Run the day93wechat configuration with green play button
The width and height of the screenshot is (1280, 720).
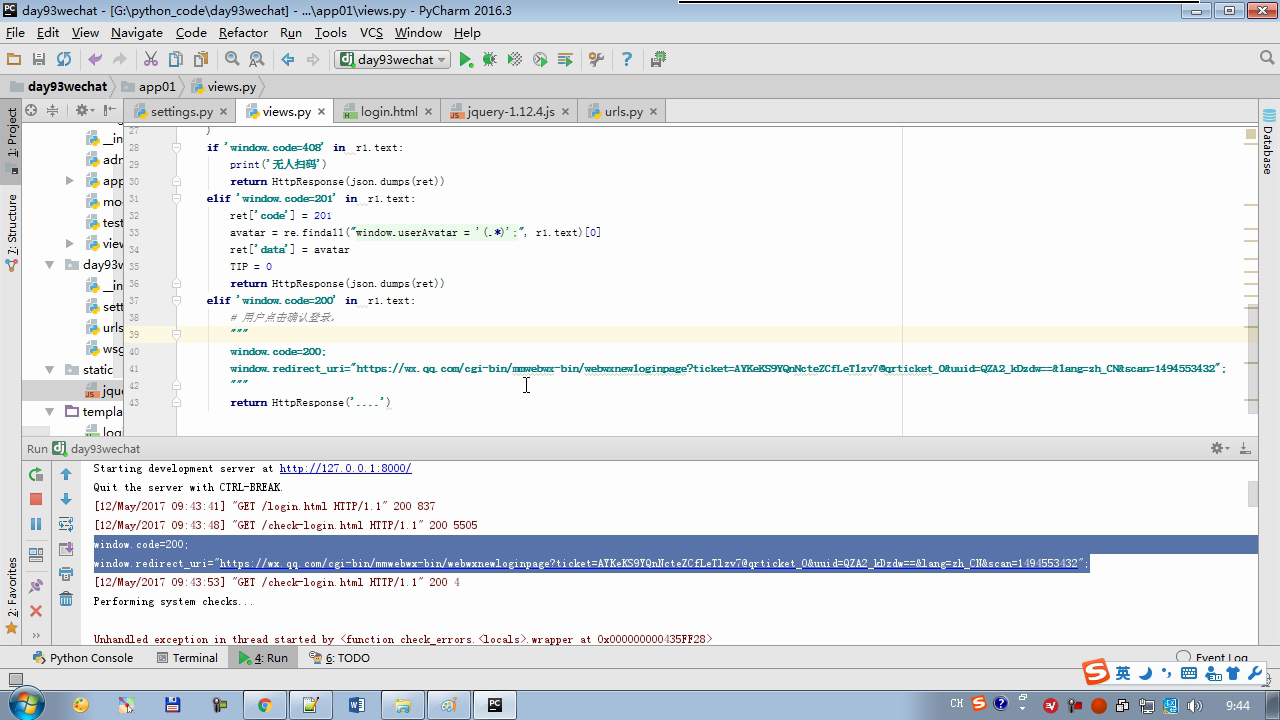465,60
